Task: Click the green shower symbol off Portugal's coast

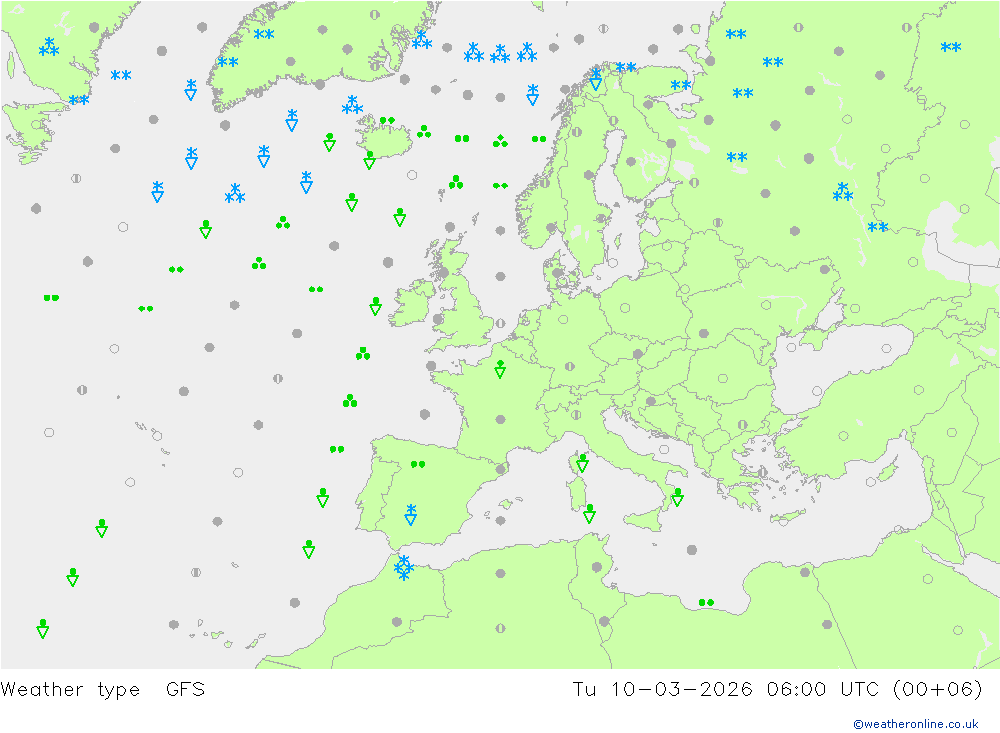Action: (323, 498)
